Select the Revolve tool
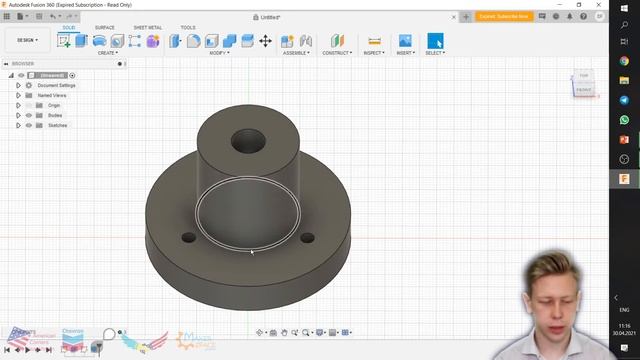The image size is (640, 360). click(x=99, y=41)
